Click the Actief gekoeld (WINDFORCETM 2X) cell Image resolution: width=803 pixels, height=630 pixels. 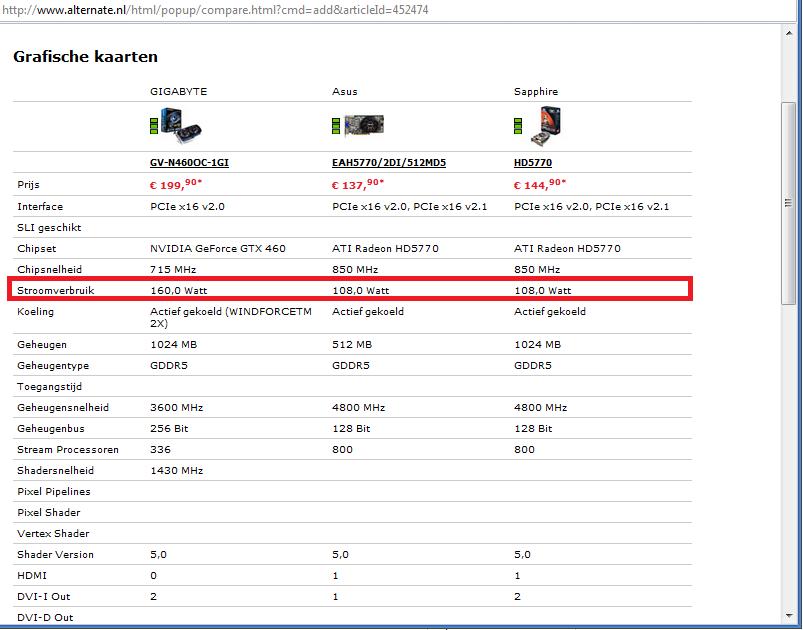pos(231,317)
